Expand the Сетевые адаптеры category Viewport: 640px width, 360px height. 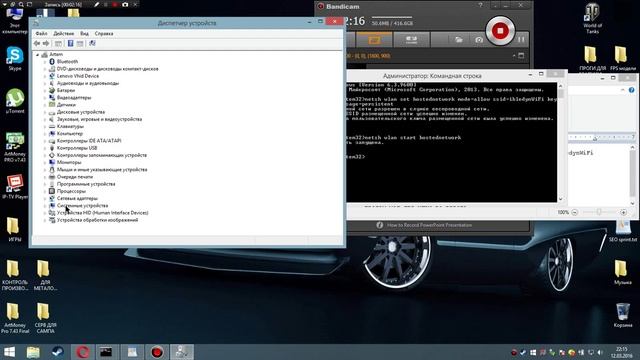click(44, 198)
